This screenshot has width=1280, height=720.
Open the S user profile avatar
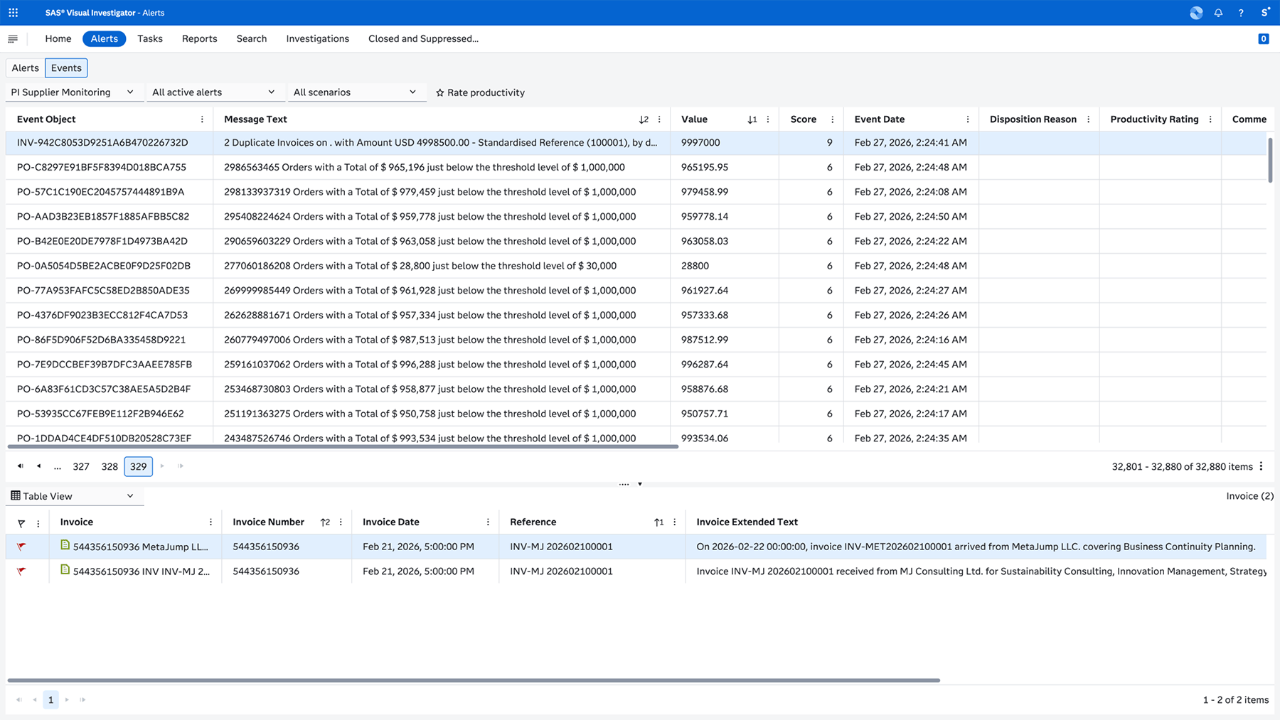(x=1263, y=12)
